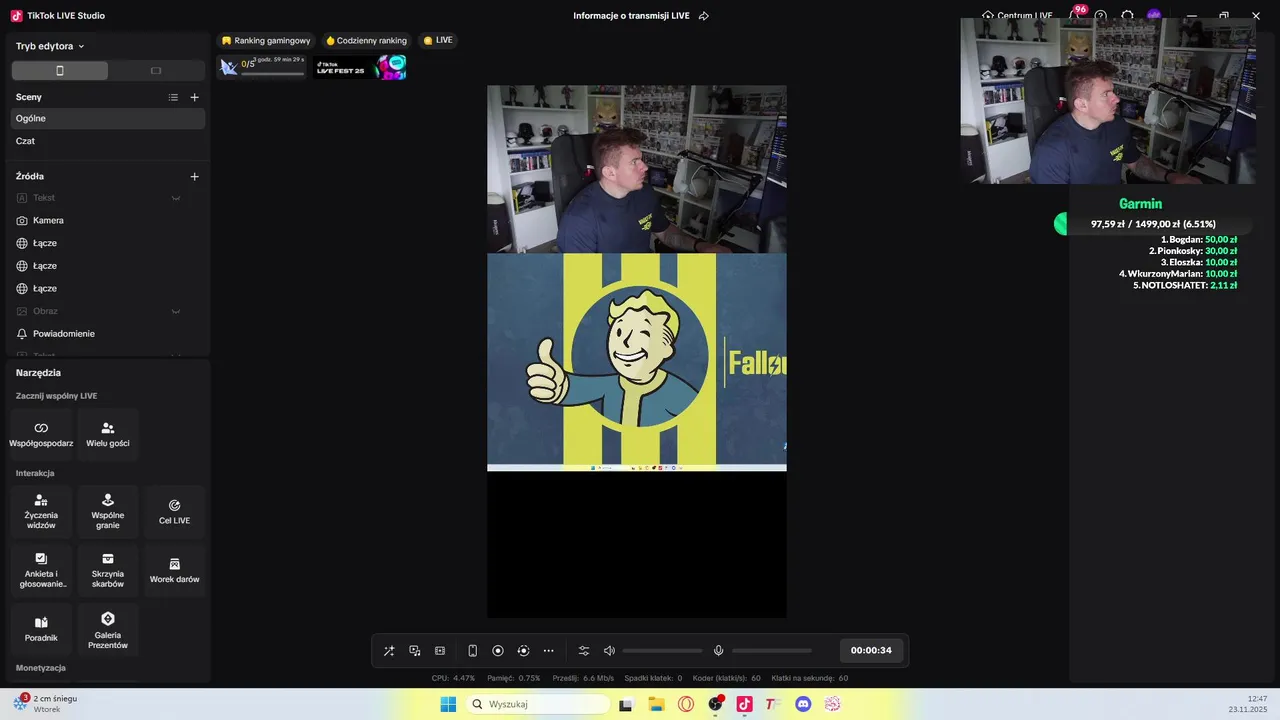This screenshot has height=720, width=1280.
Task: Open Wspólne granie tool
Action: pos(108,512)
